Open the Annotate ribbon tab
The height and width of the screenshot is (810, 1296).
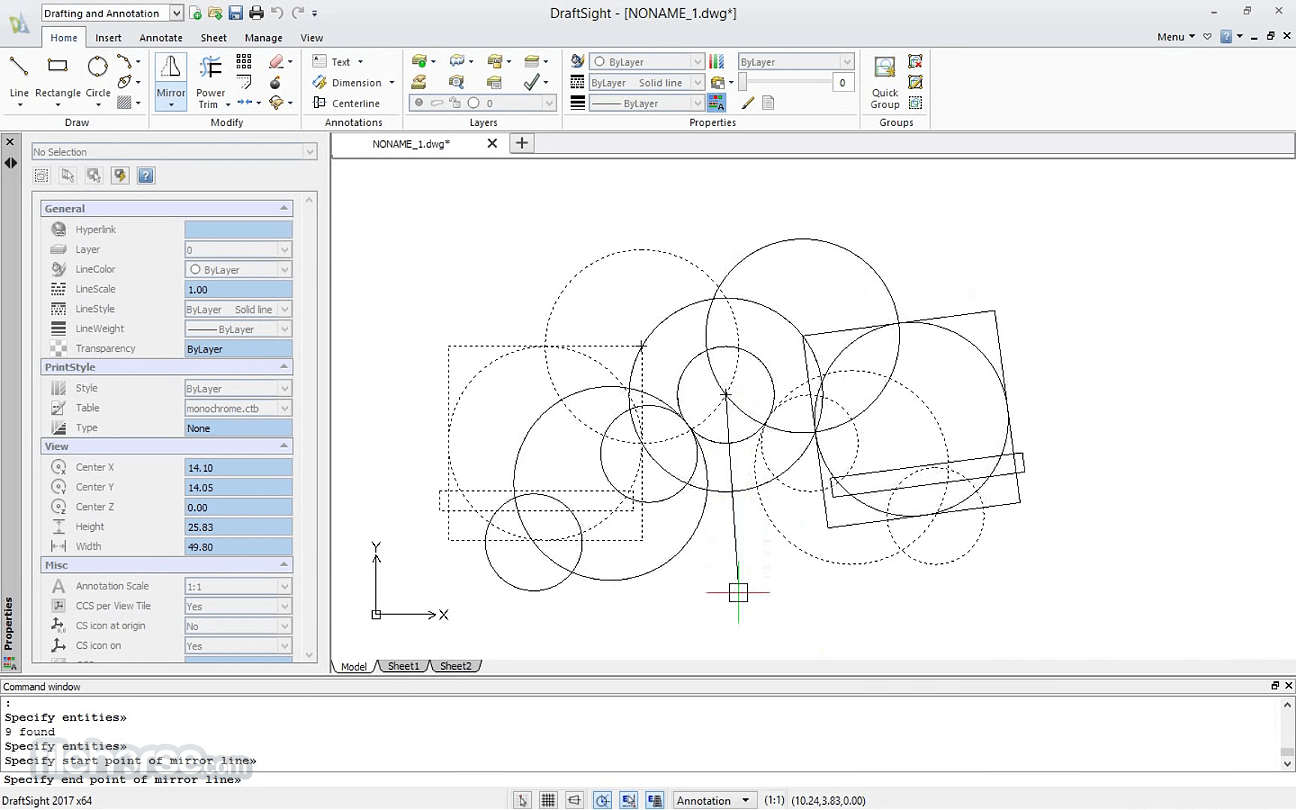tap(161, 38)
